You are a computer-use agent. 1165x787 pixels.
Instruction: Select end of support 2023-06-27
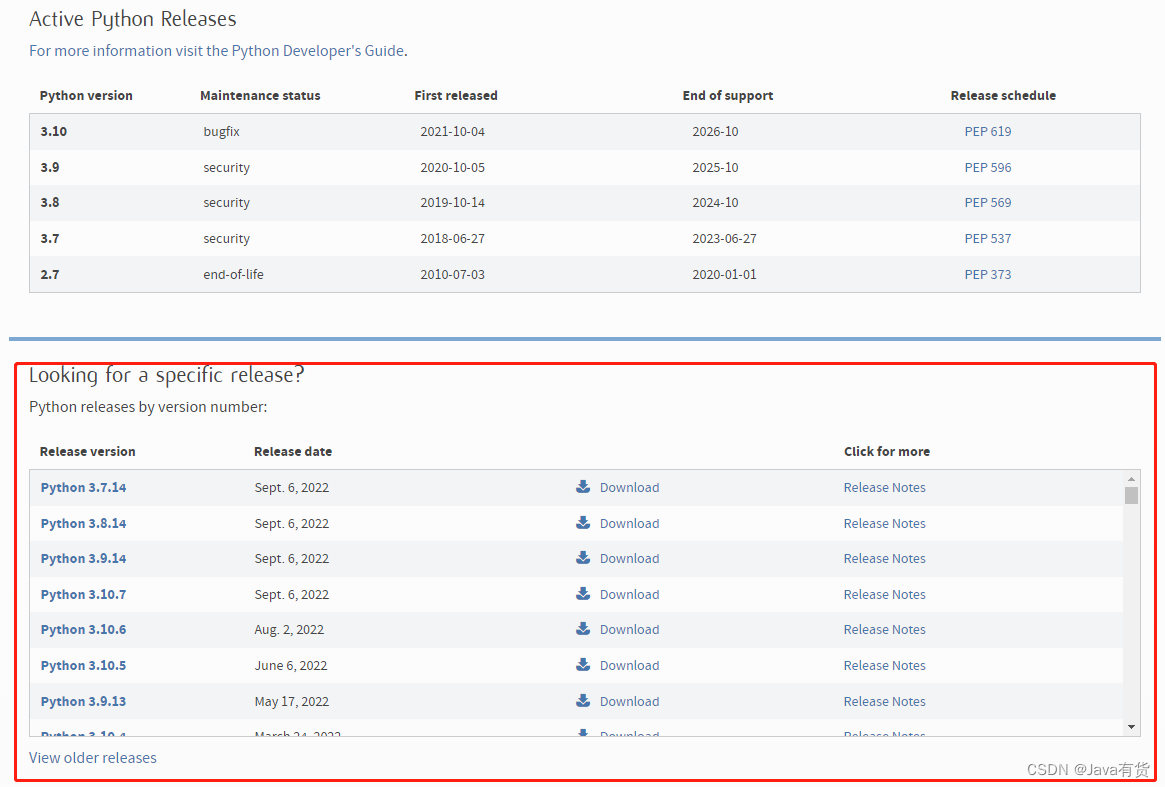tap(724, 239)
